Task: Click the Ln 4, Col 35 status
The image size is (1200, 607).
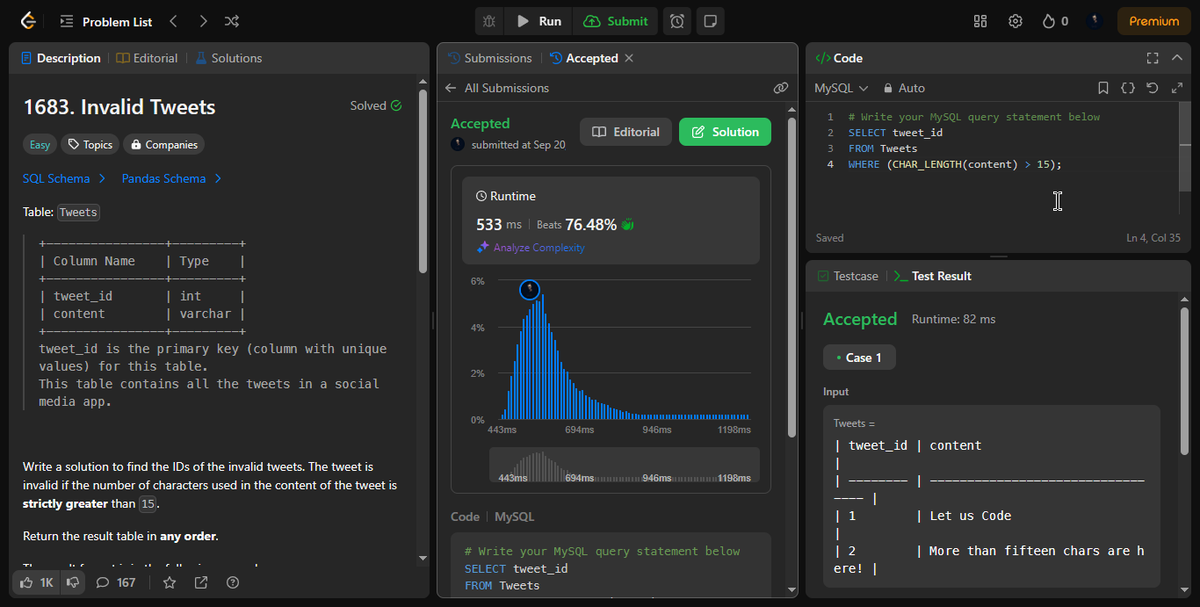Action: pyautogui.click(x=1153, y=238)
